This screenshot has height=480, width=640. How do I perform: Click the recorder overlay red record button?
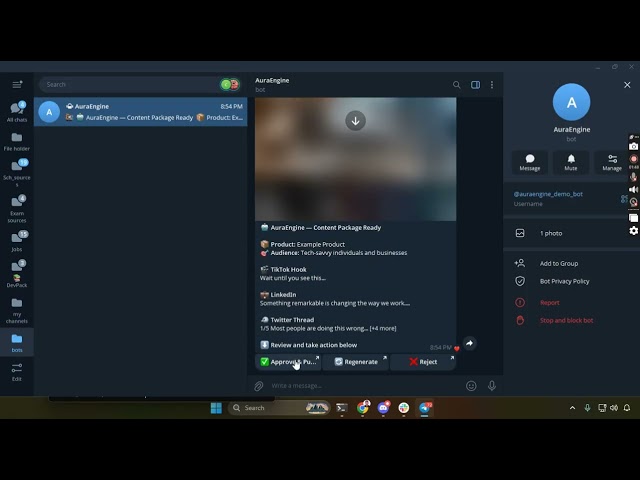[x=633, y=159]
